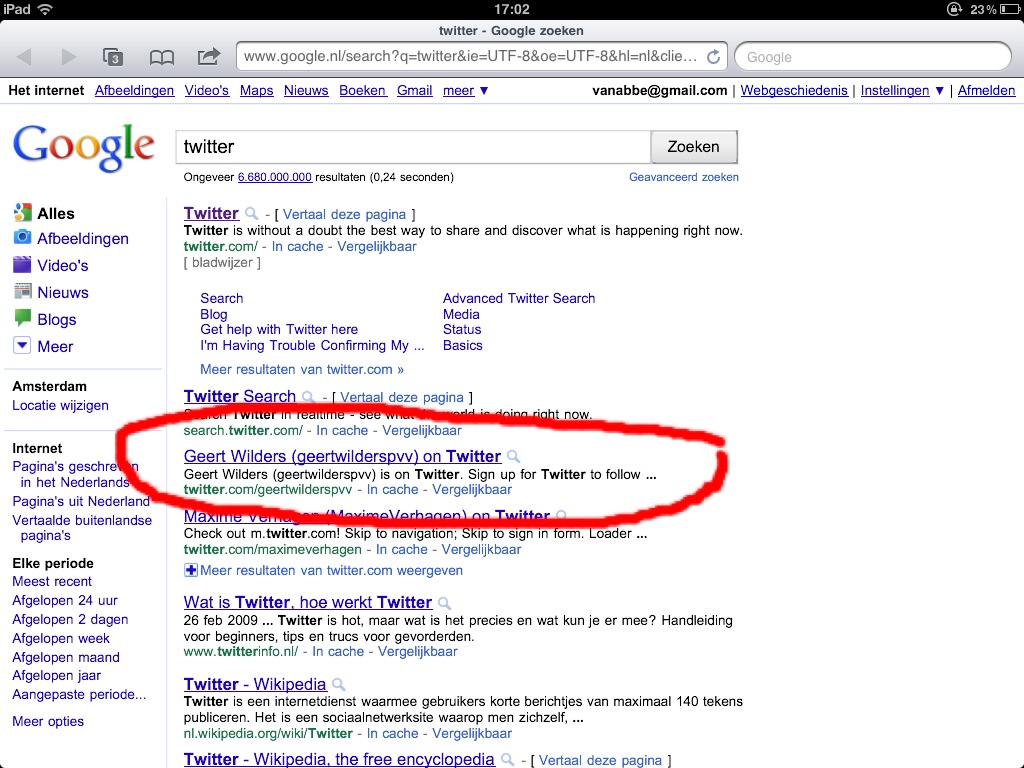The image size is (1024, 768).
Task: Click the Google search field containing 'twitter'
Action: point(412,147)
